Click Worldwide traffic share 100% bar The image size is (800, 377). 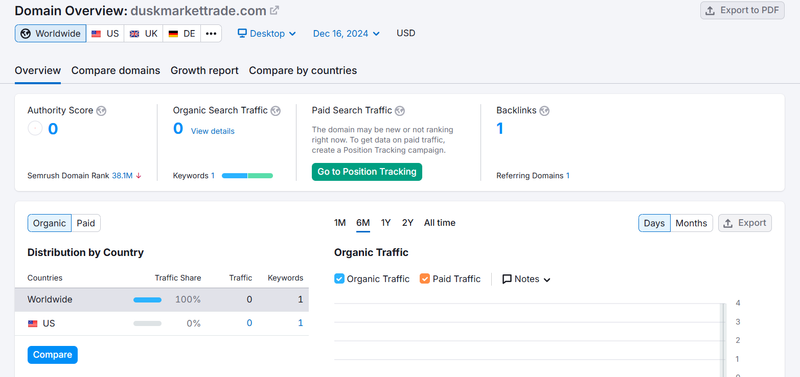pyautogui.click(x=147, y=300)
